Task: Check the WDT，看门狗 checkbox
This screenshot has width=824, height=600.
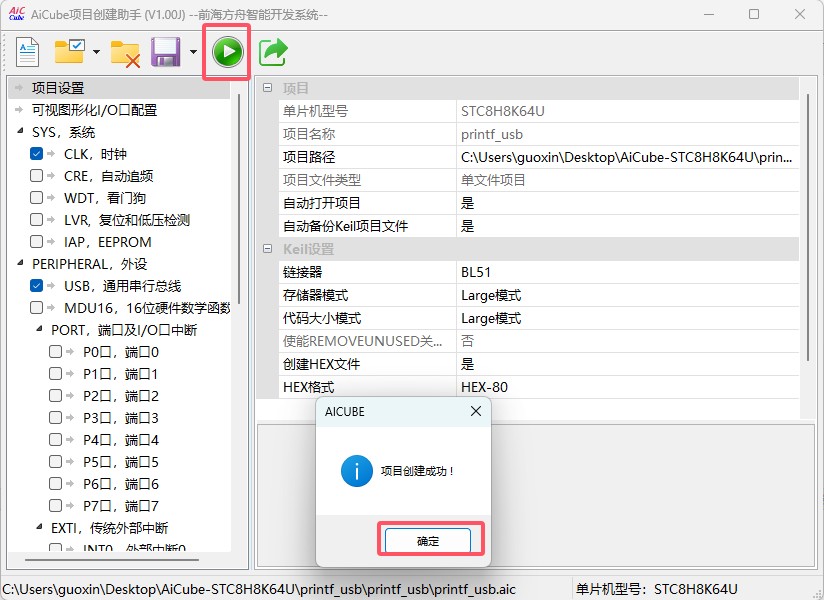Action: 37,198
